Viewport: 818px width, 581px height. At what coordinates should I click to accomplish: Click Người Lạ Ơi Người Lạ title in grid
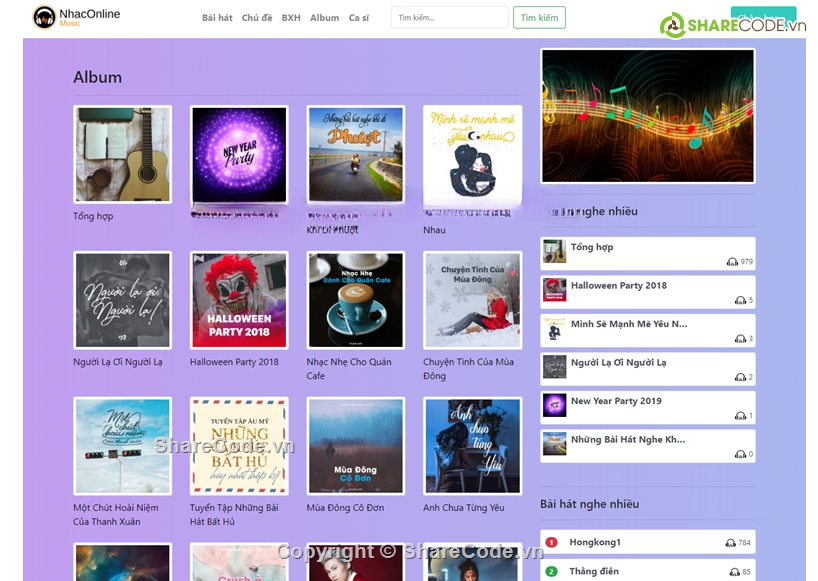tap(118, 362)
